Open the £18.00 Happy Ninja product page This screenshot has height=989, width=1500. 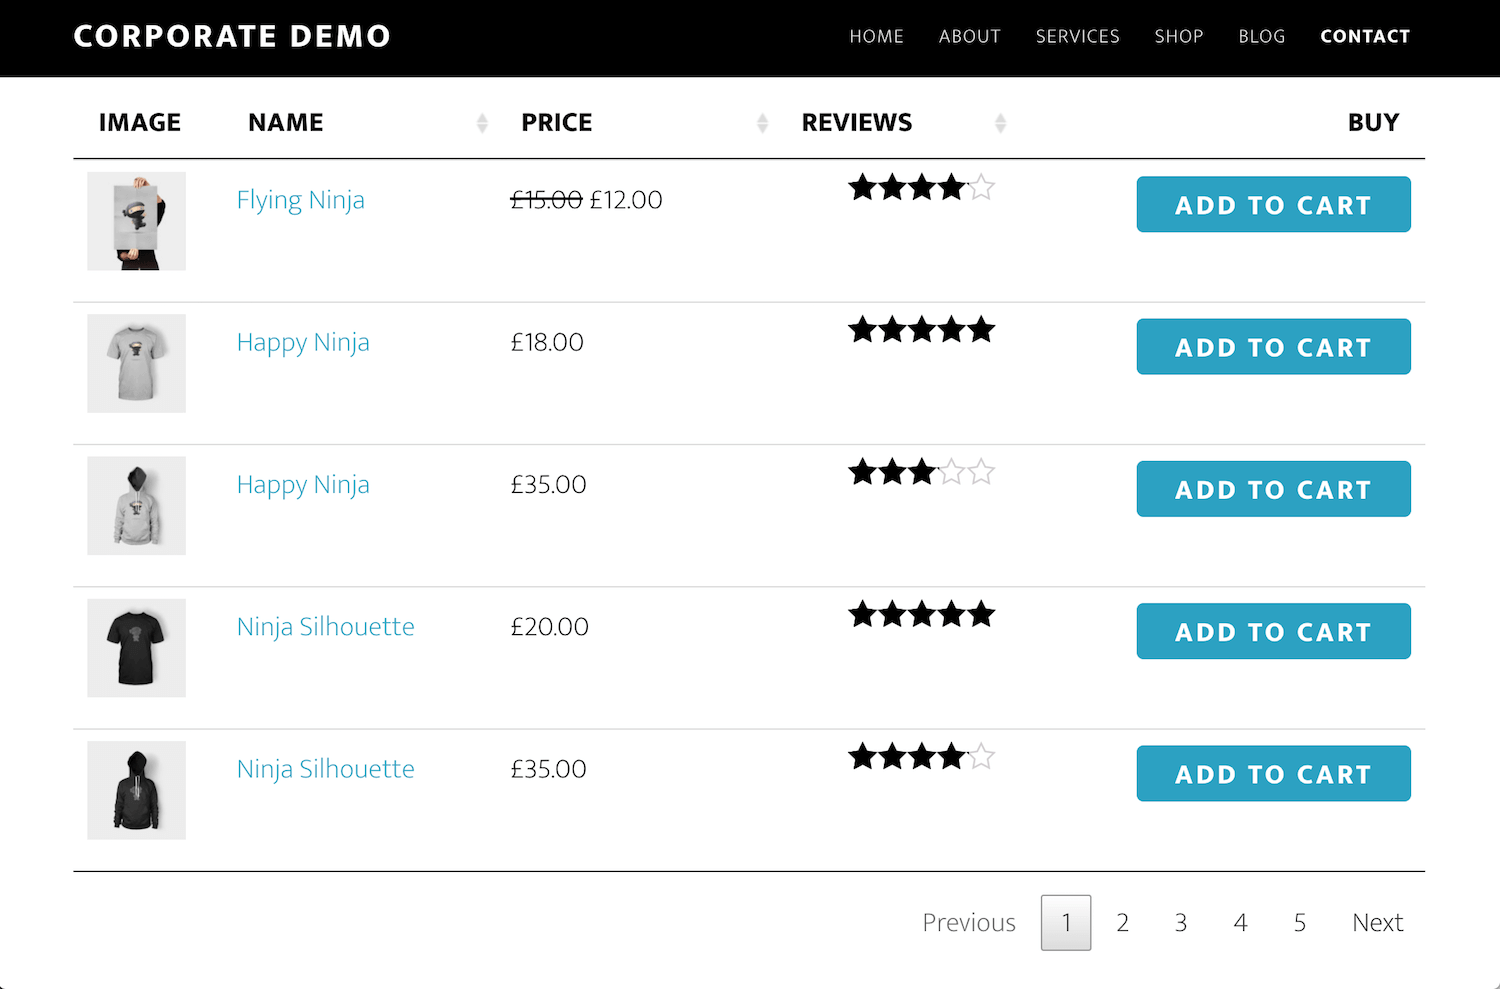click(x=303, y=342)
